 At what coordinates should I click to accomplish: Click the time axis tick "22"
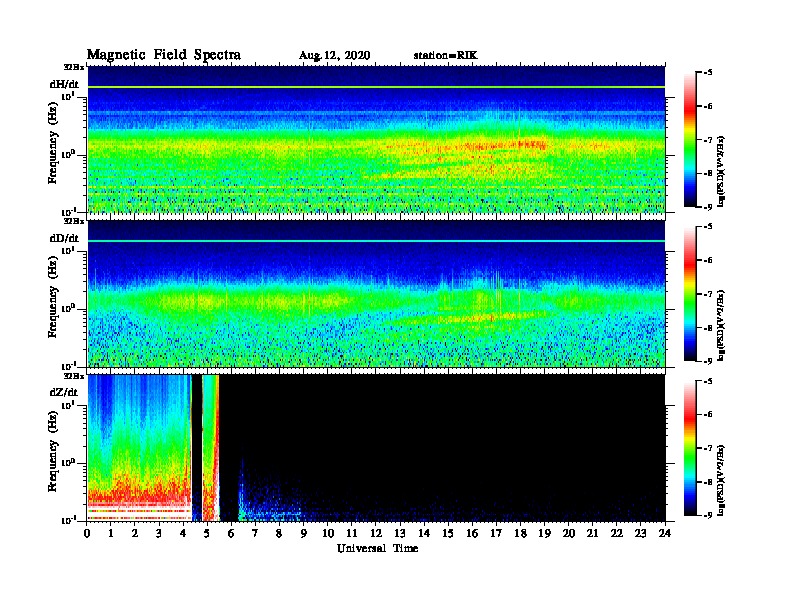point(617,534)
